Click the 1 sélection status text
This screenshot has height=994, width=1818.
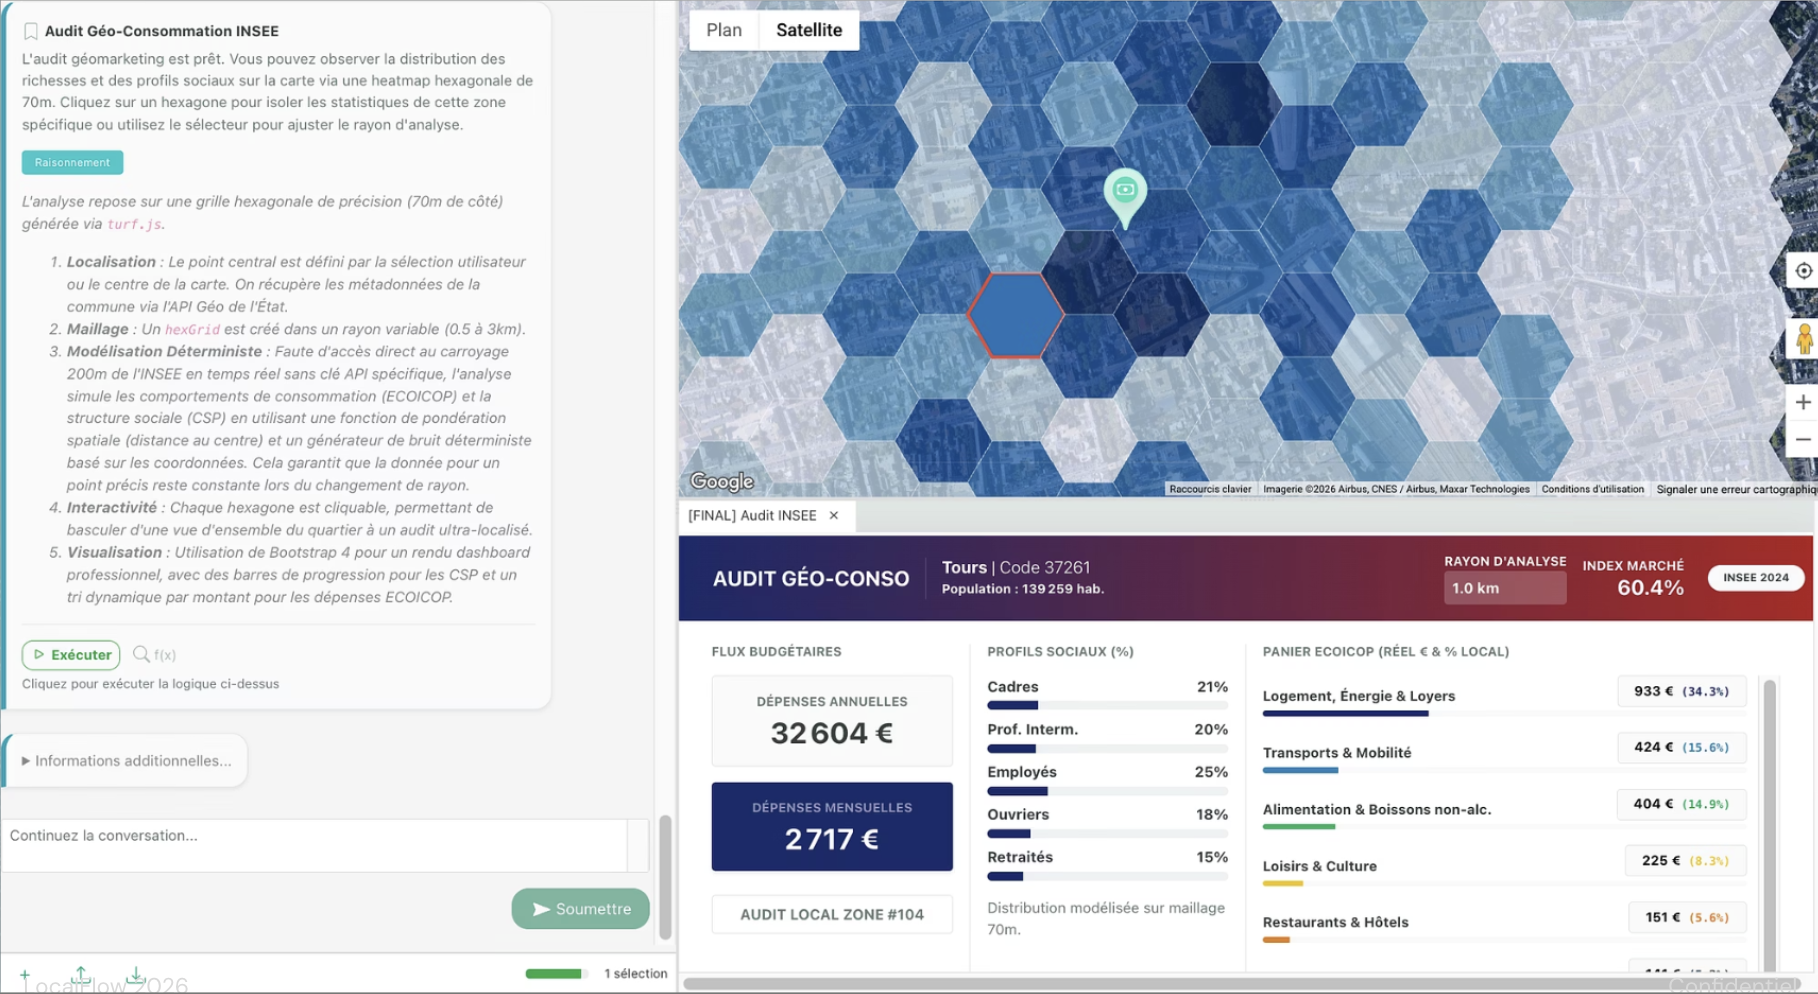[636, 974]
